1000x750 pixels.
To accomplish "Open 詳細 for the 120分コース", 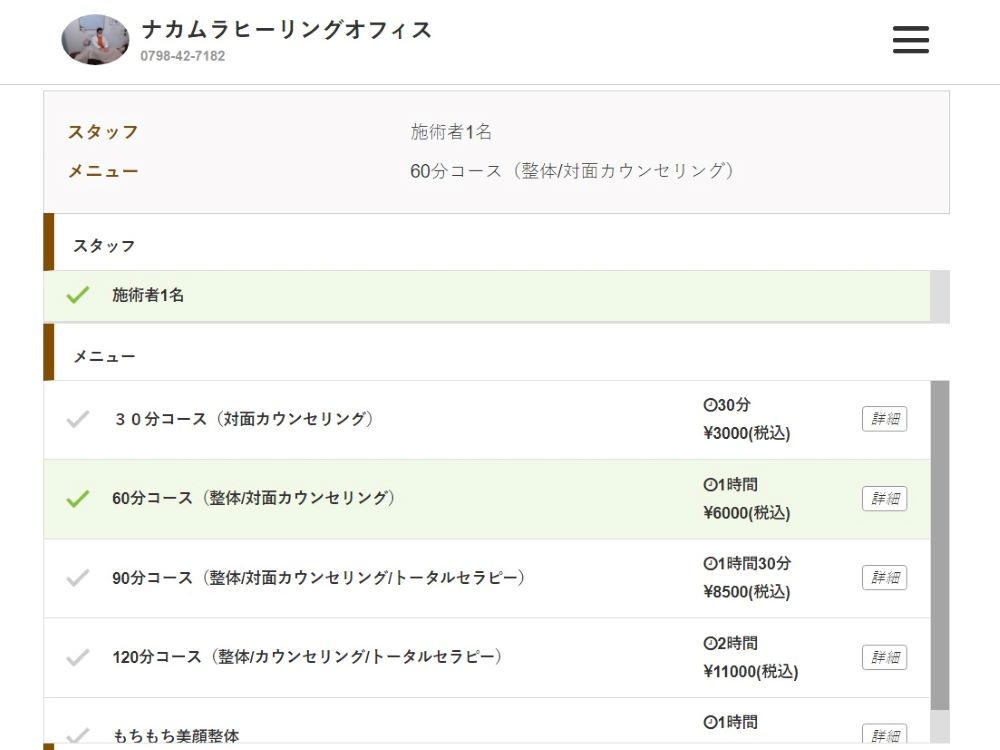I will click(x=884, y=657).
